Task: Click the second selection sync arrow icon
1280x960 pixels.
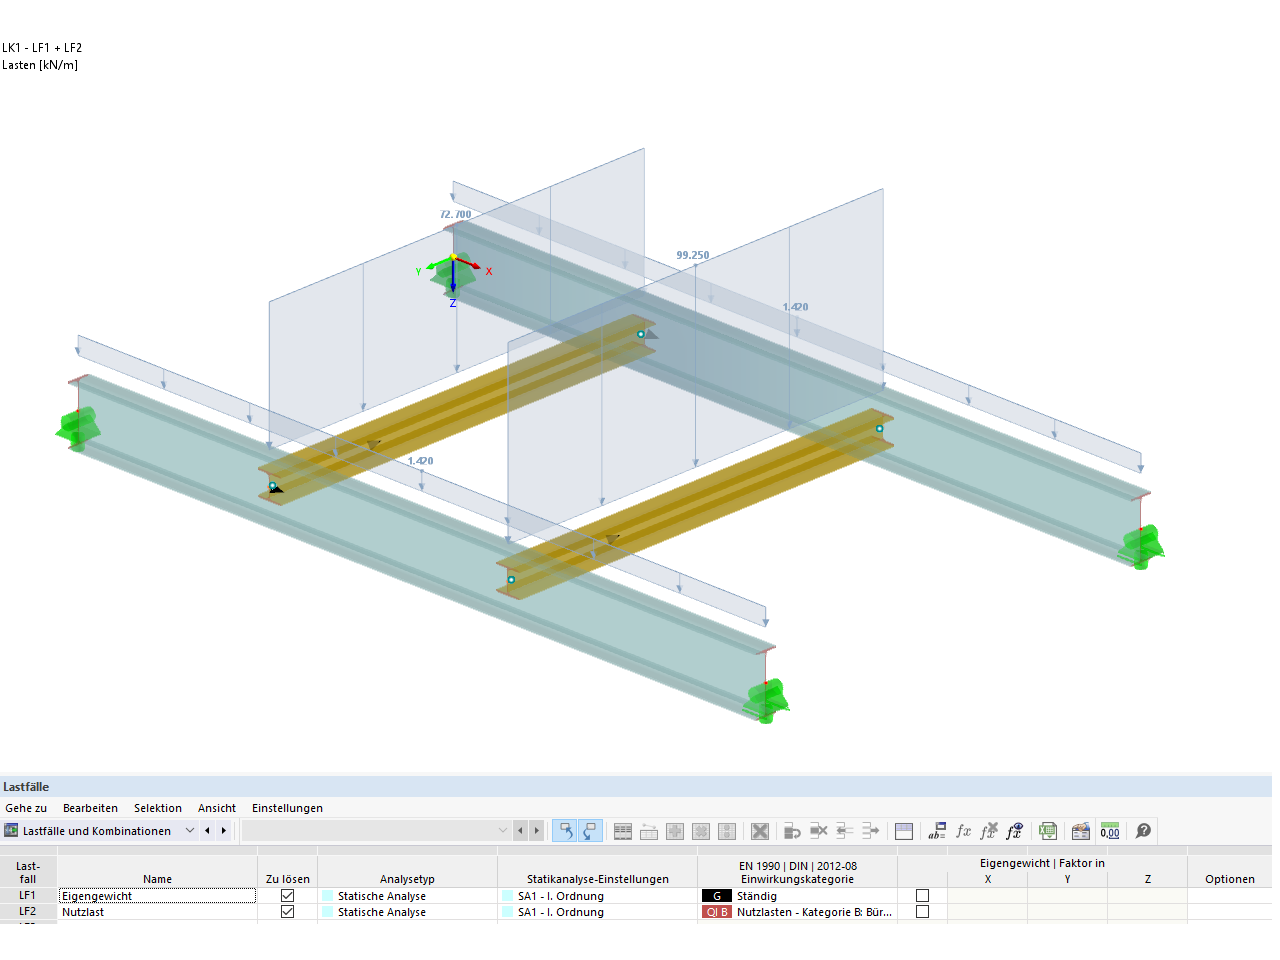Action: point(590,831)
